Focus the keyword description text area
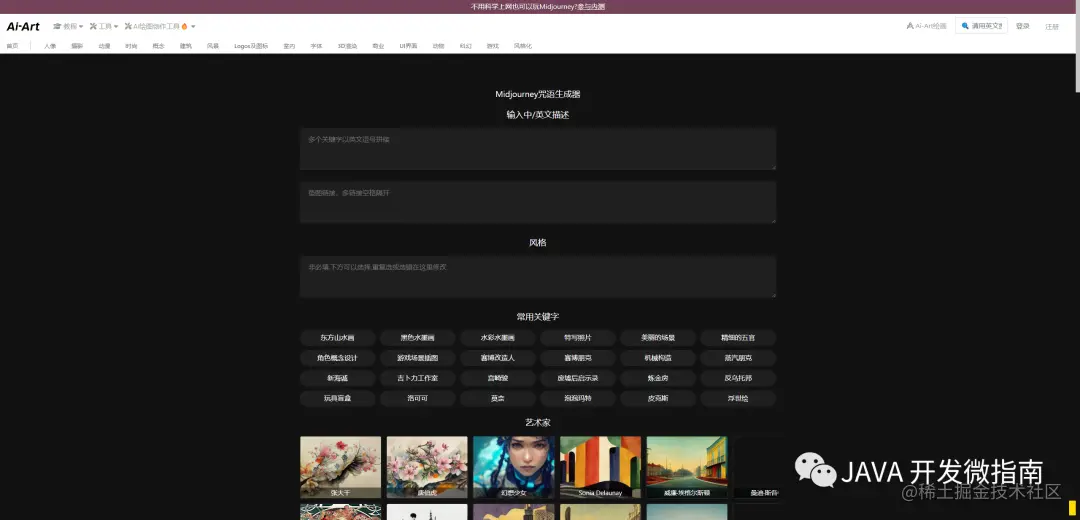This screenshot has width=1080, height=520. [538, 148]
